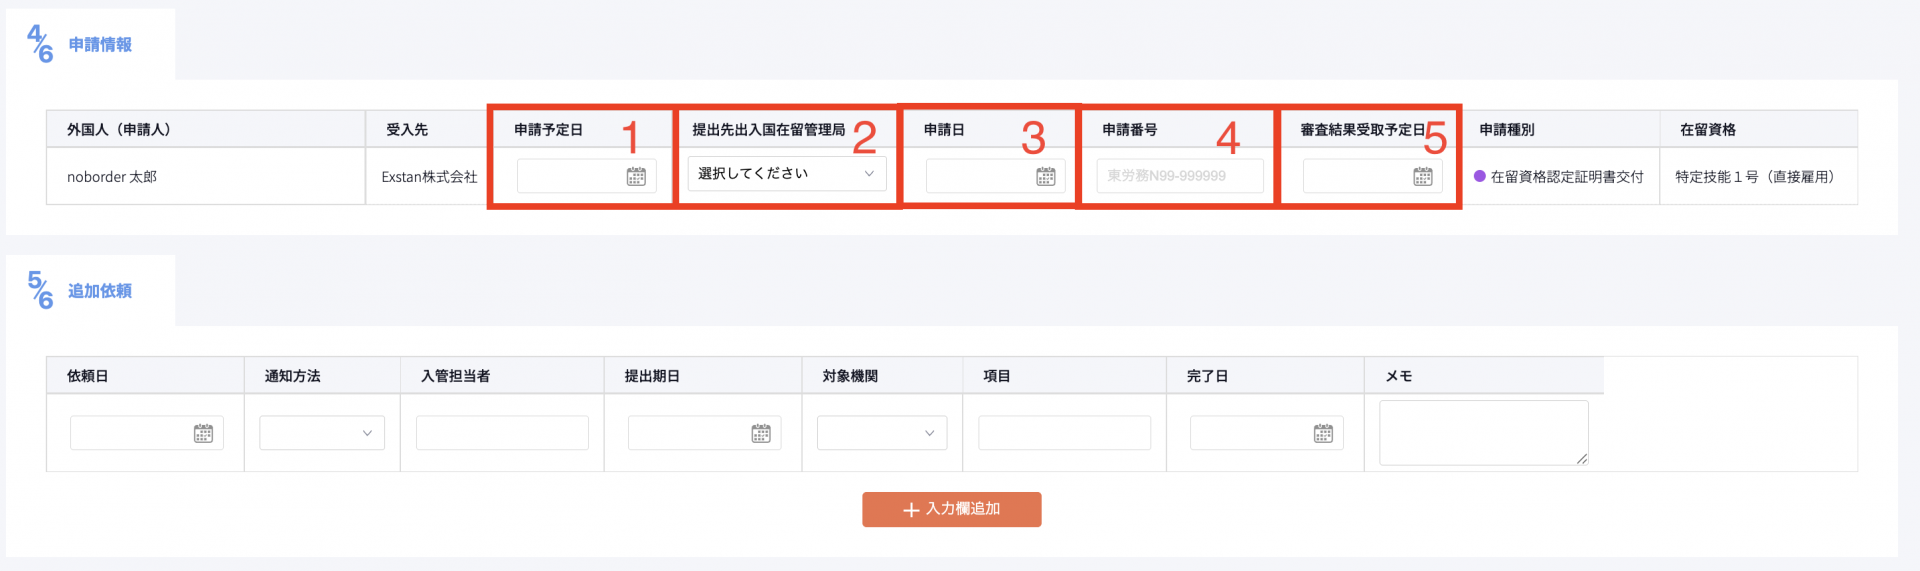Open calendar picker for 申請日 field
The width and height of the screenshot is (1920, 571).
click(x=1045, y=177)
